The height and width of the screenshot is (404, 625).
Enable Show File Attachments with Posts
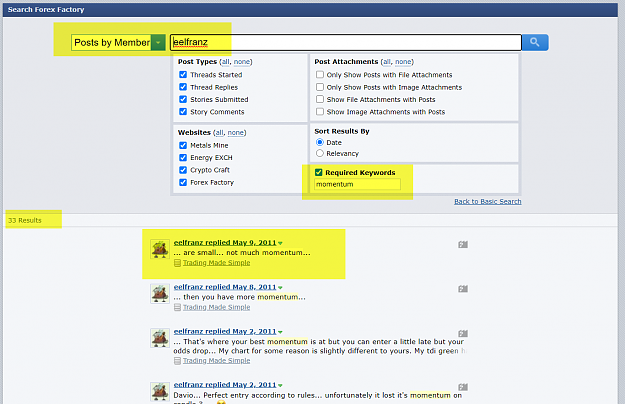[320, 99]
